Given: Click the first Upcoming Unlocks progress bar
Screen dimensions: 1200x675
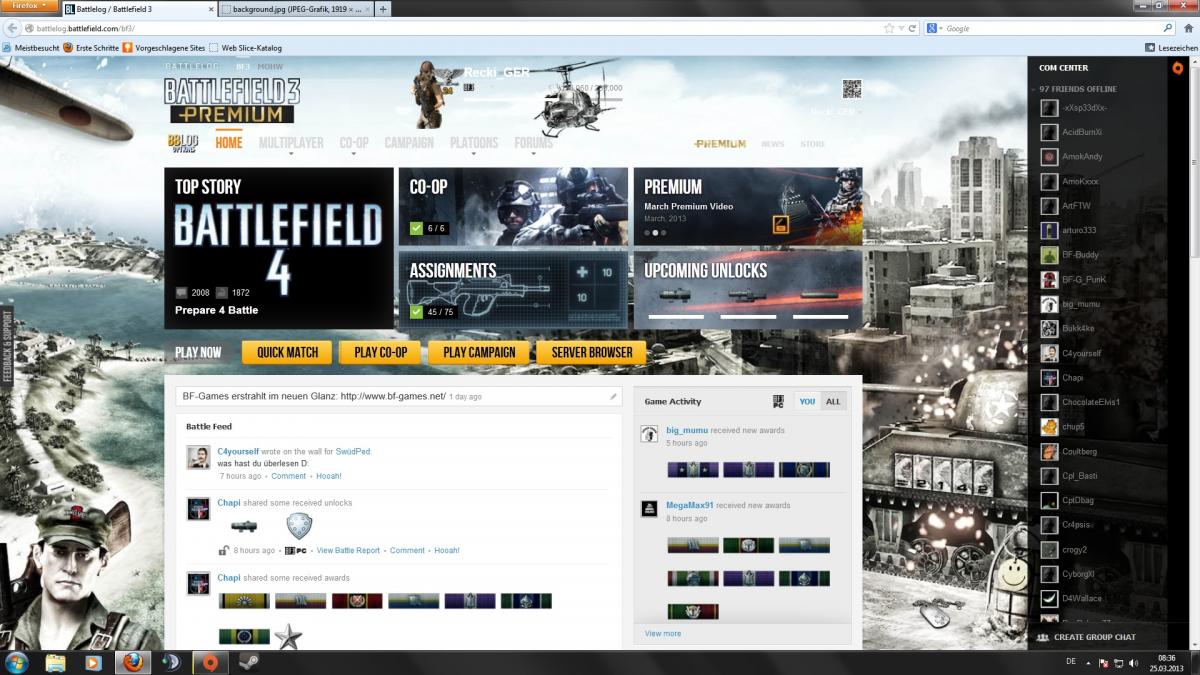Looking at the screenshot, I should 676,317.
